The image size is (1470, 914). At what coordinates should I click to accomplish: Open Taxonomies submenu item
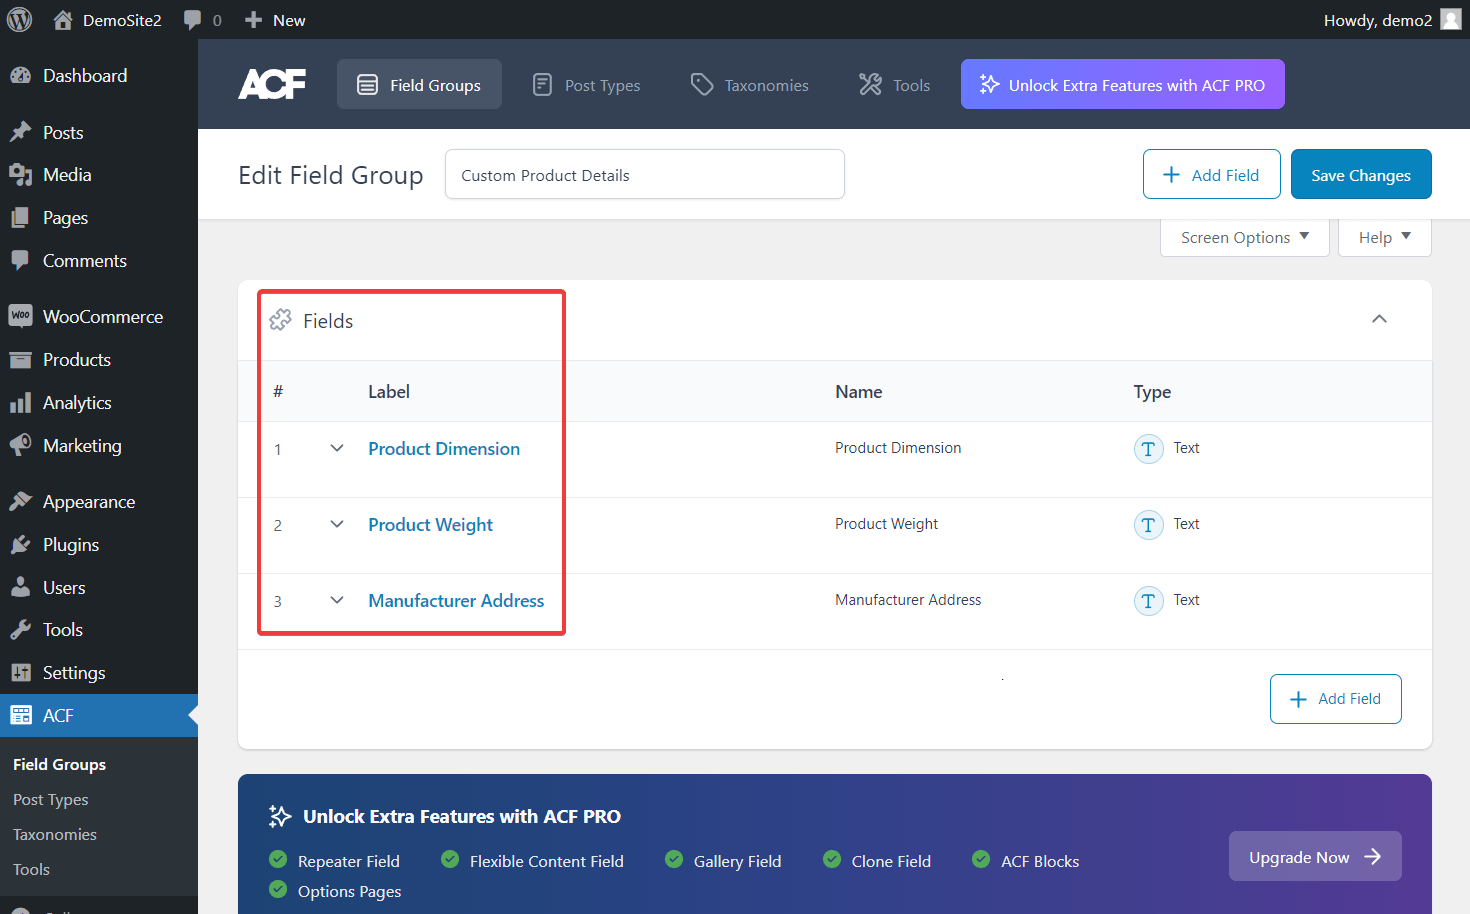coord(55,834)
